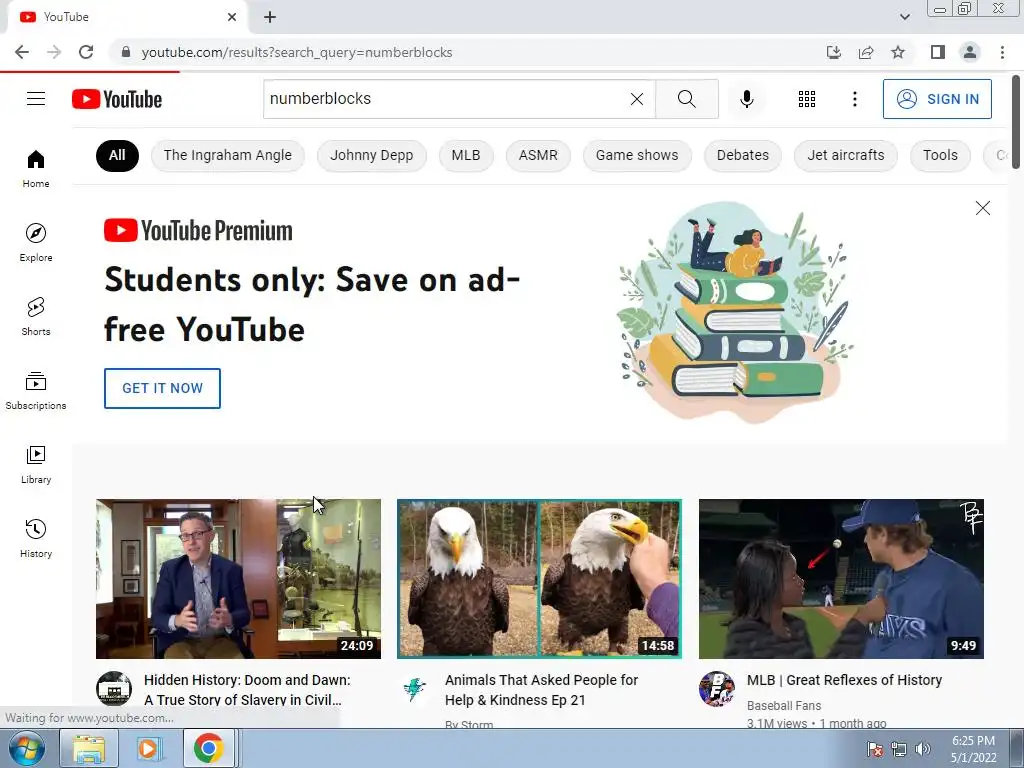1024x768 pixels.
Task: Select the Jet aircrafts chip
Action: 846,155
